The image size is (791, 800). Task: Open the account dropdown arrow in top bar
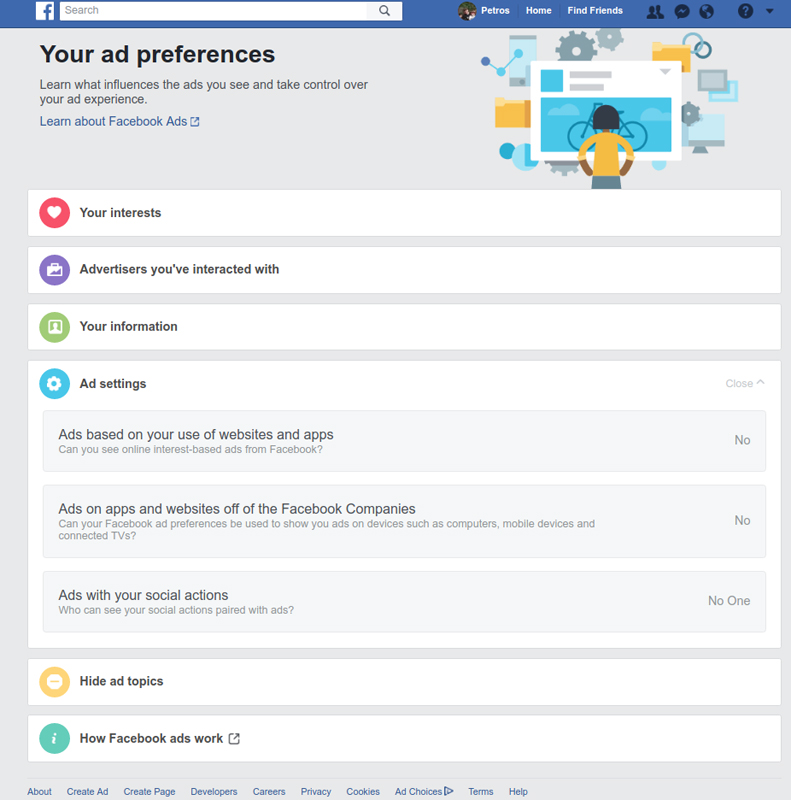click(770, 11)
